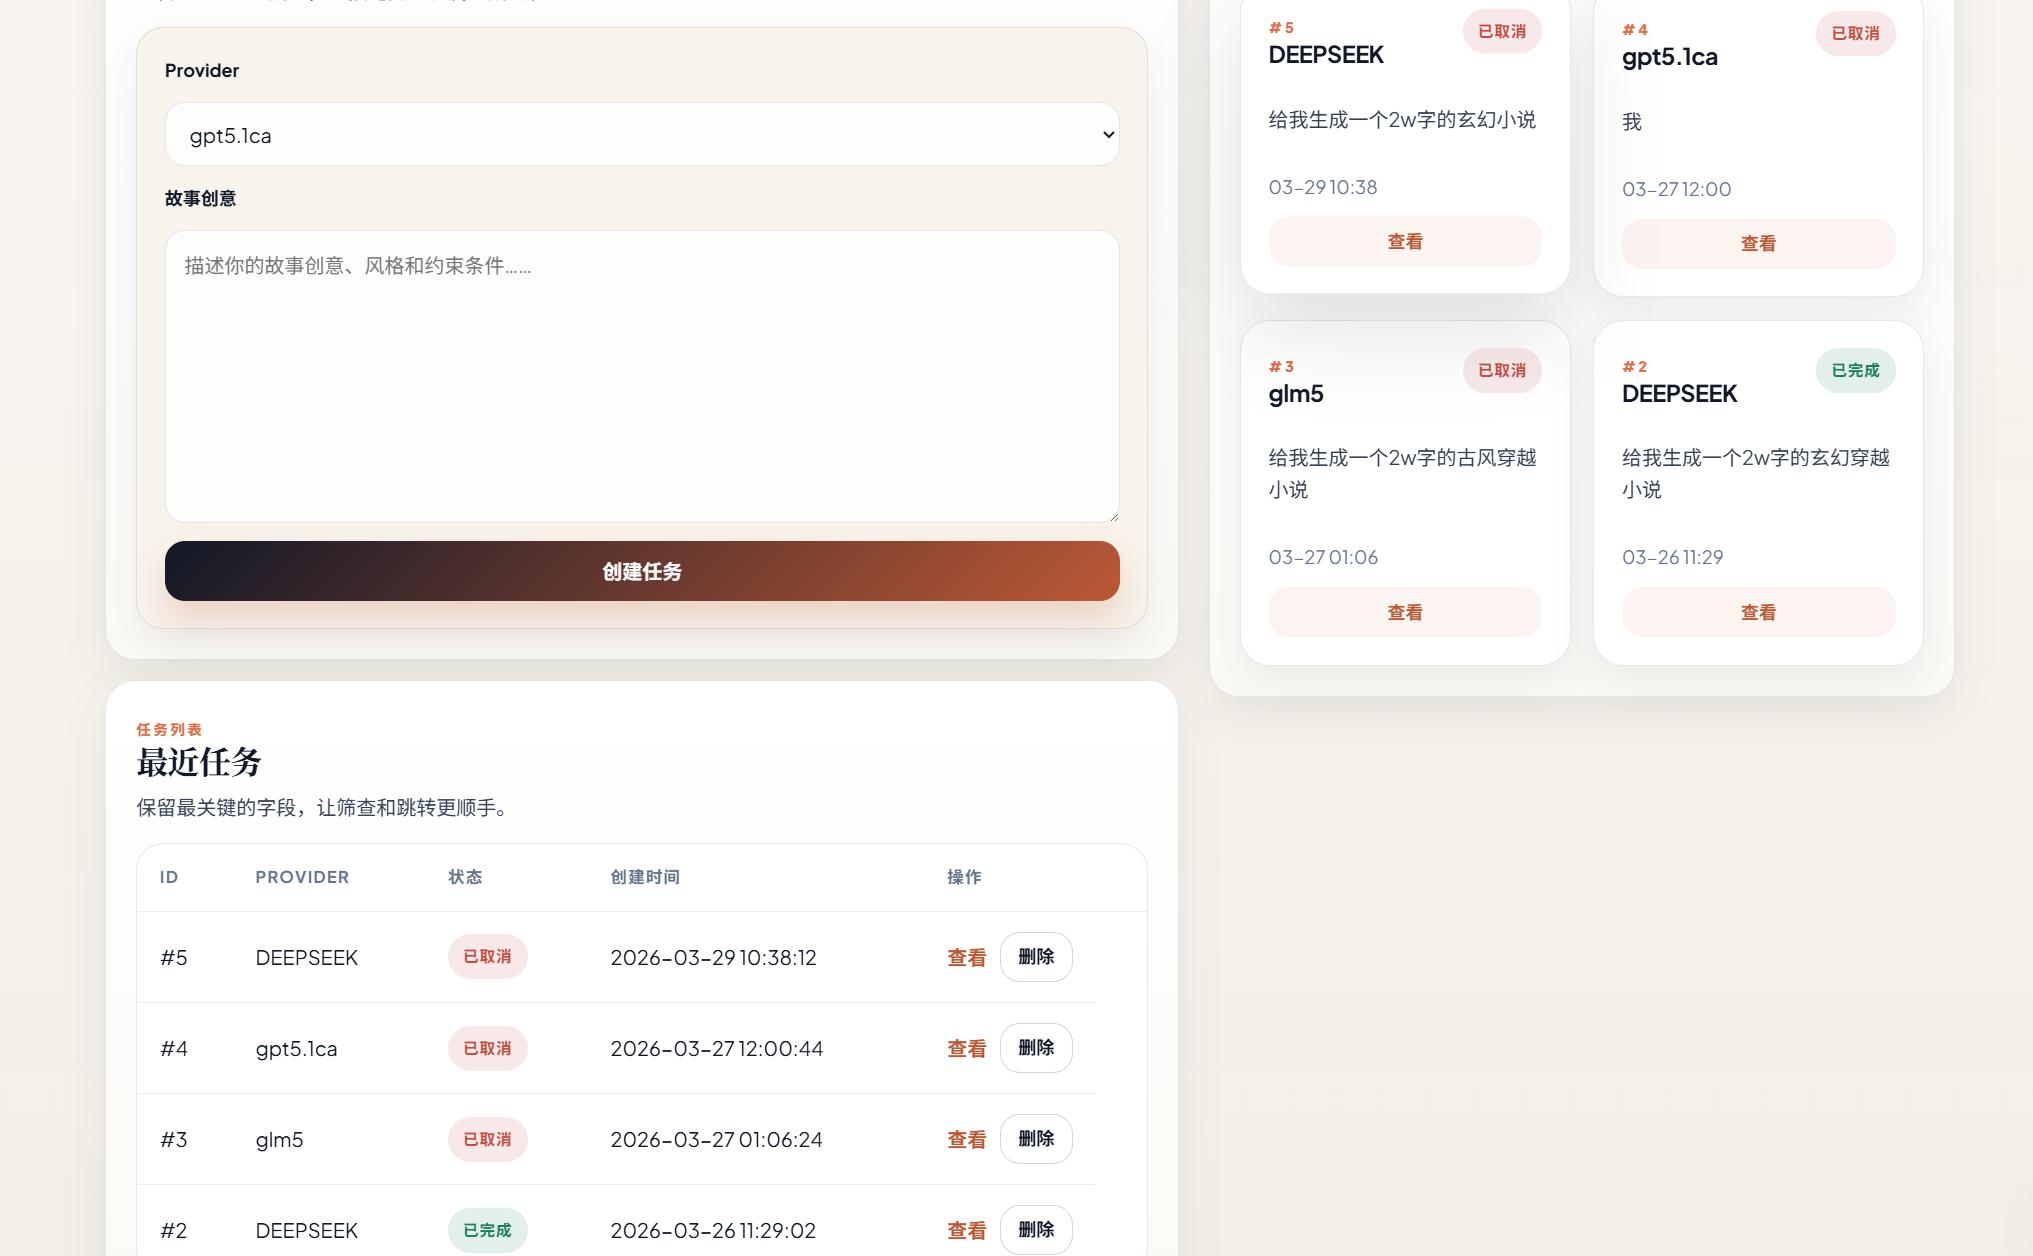Delete task #4 with 删除 button
This screenshot has width=2033, height=1256.
[1035, 1048]
